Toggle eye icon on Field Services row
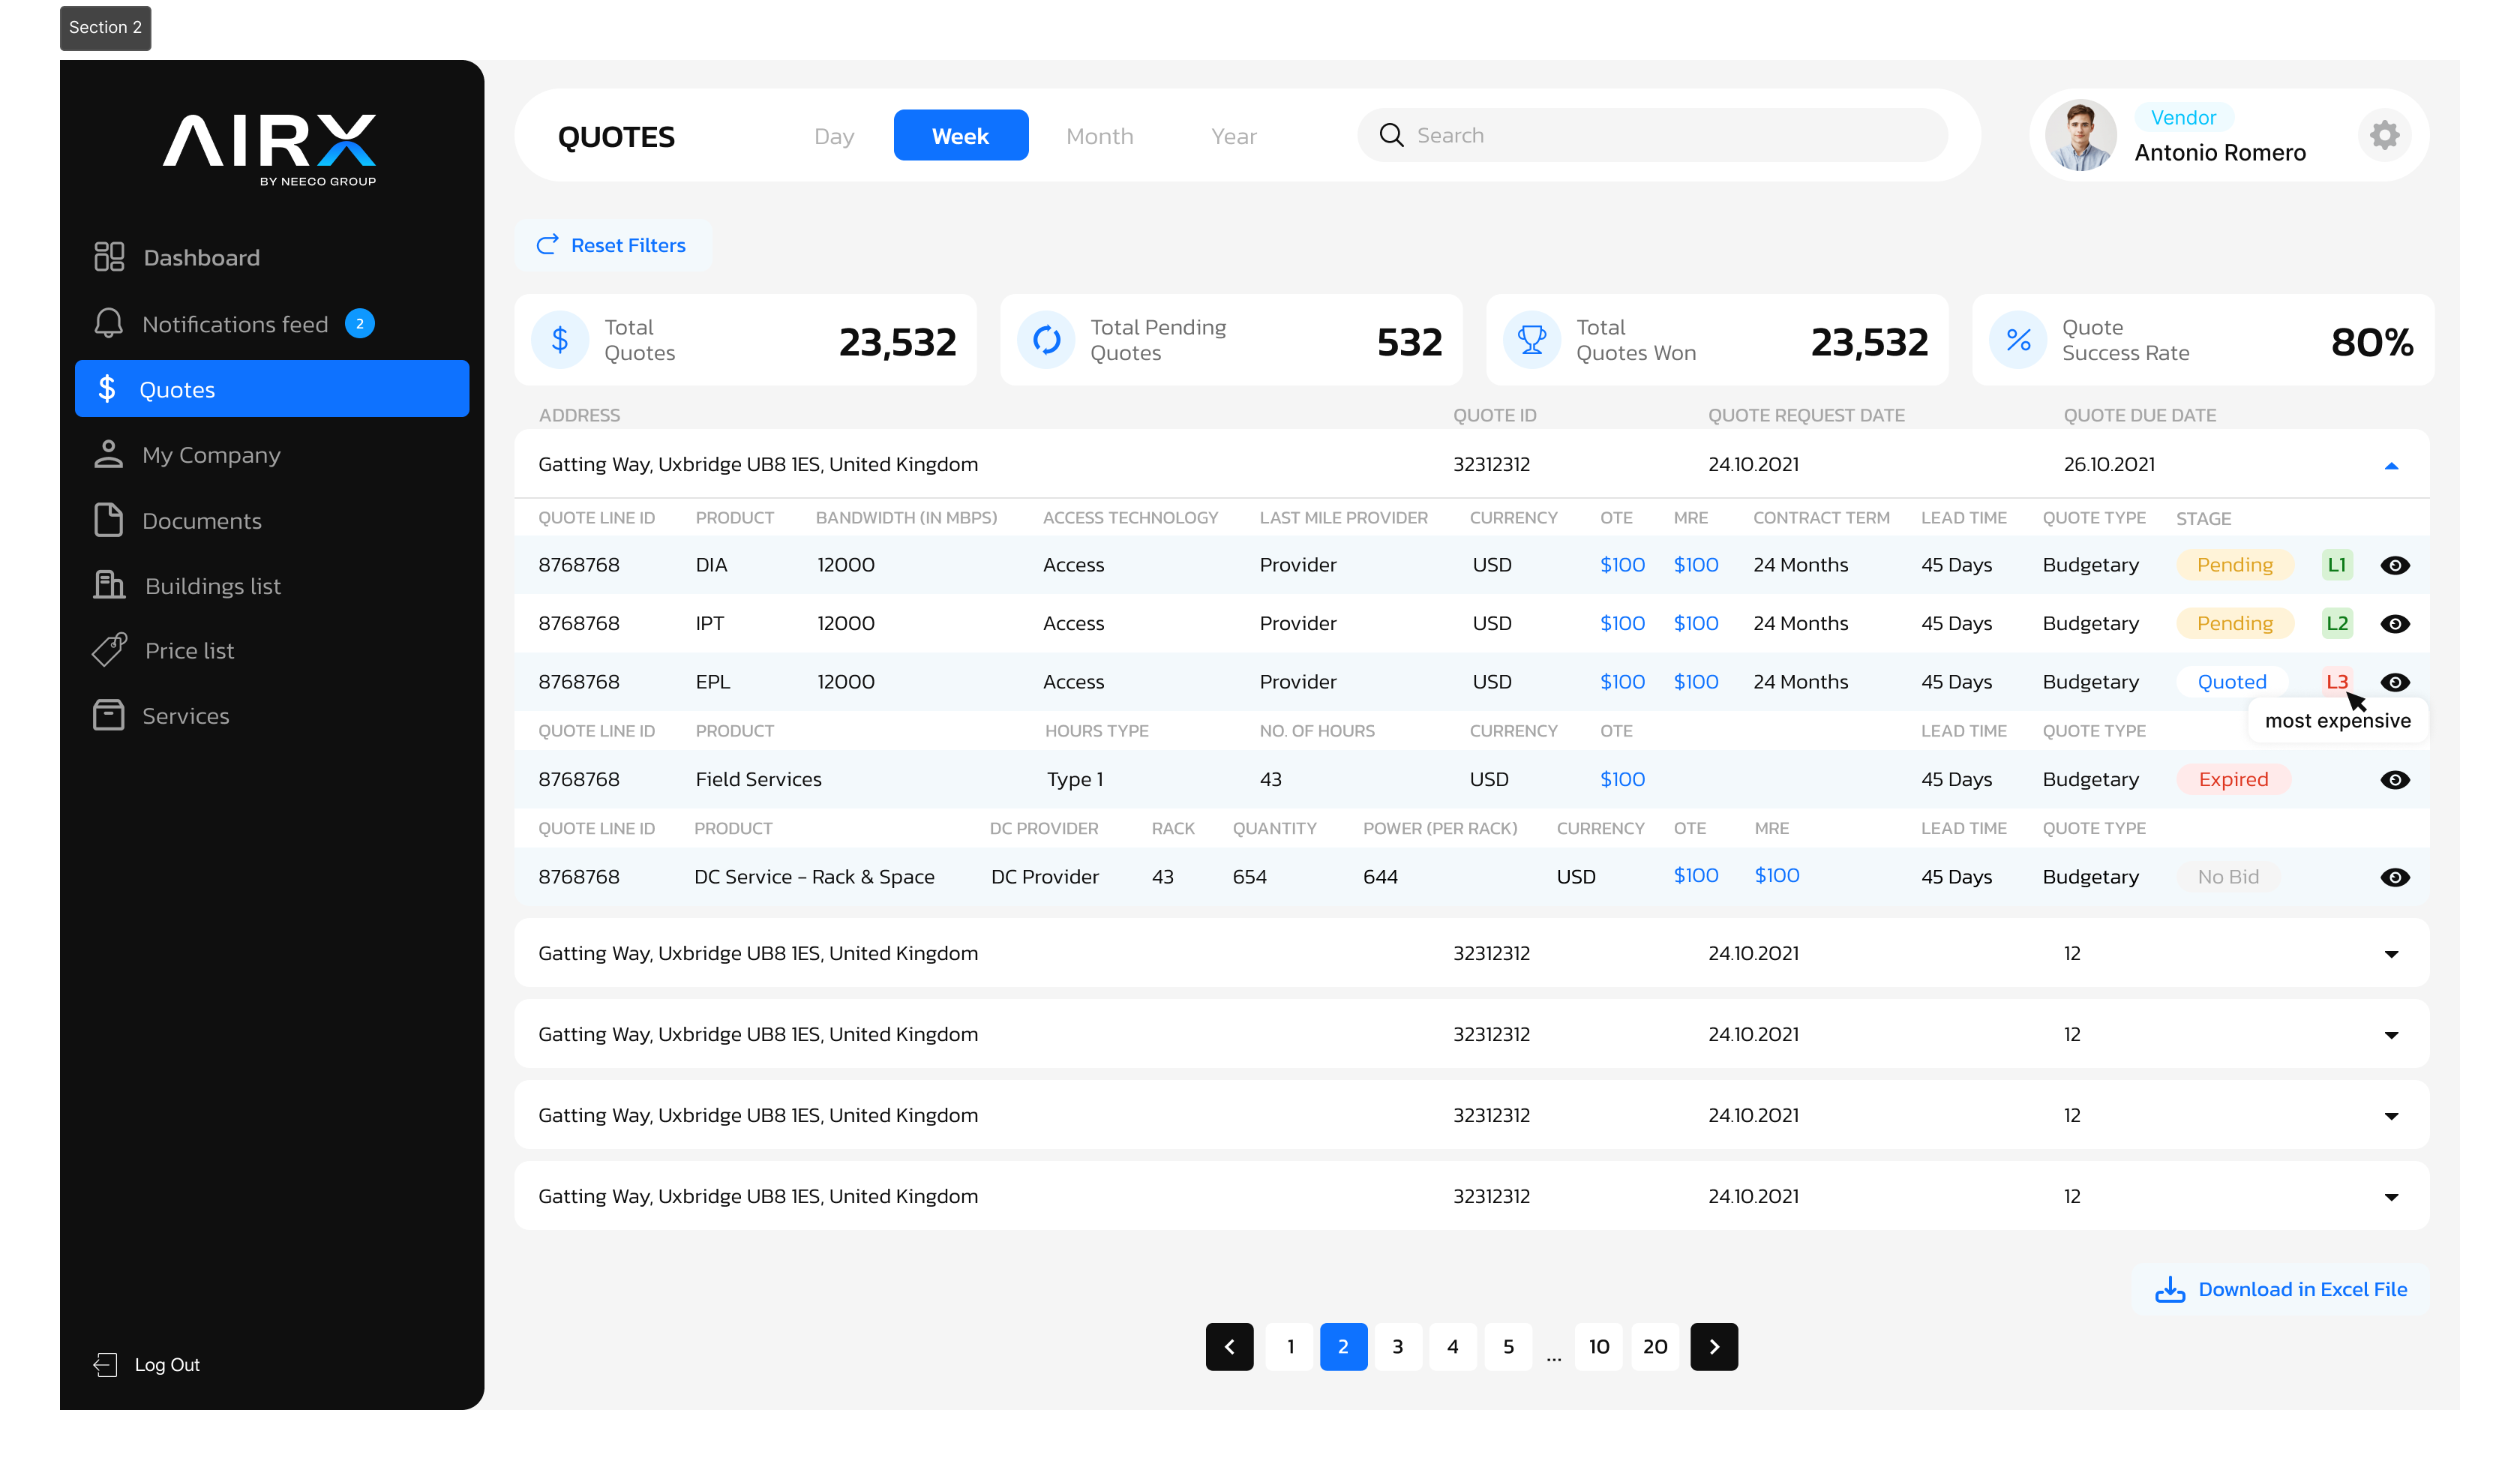Image resolution: width=2520 pixels, height=1470 pixels. (2395, 779)
